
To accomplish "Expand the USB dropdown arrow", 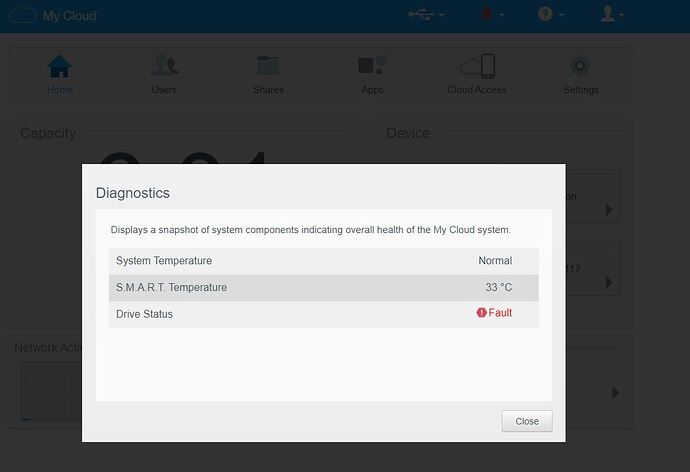I will [442, 15].
